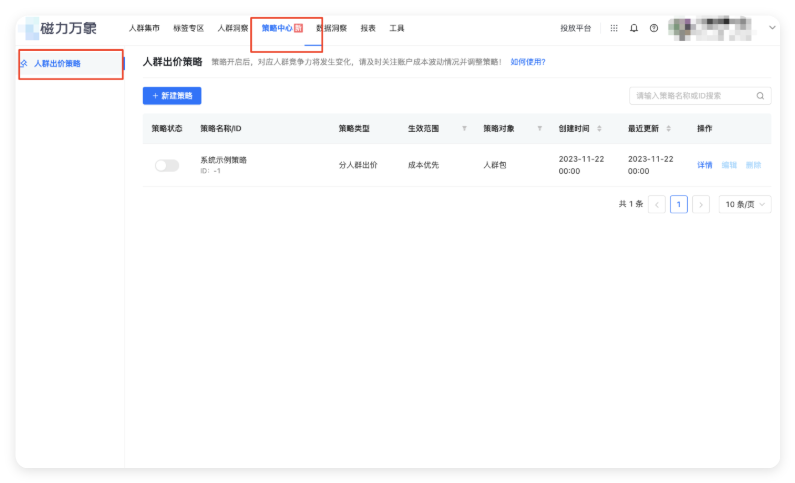Open the 10 条/页 page size dropdown

coord(745,204)
